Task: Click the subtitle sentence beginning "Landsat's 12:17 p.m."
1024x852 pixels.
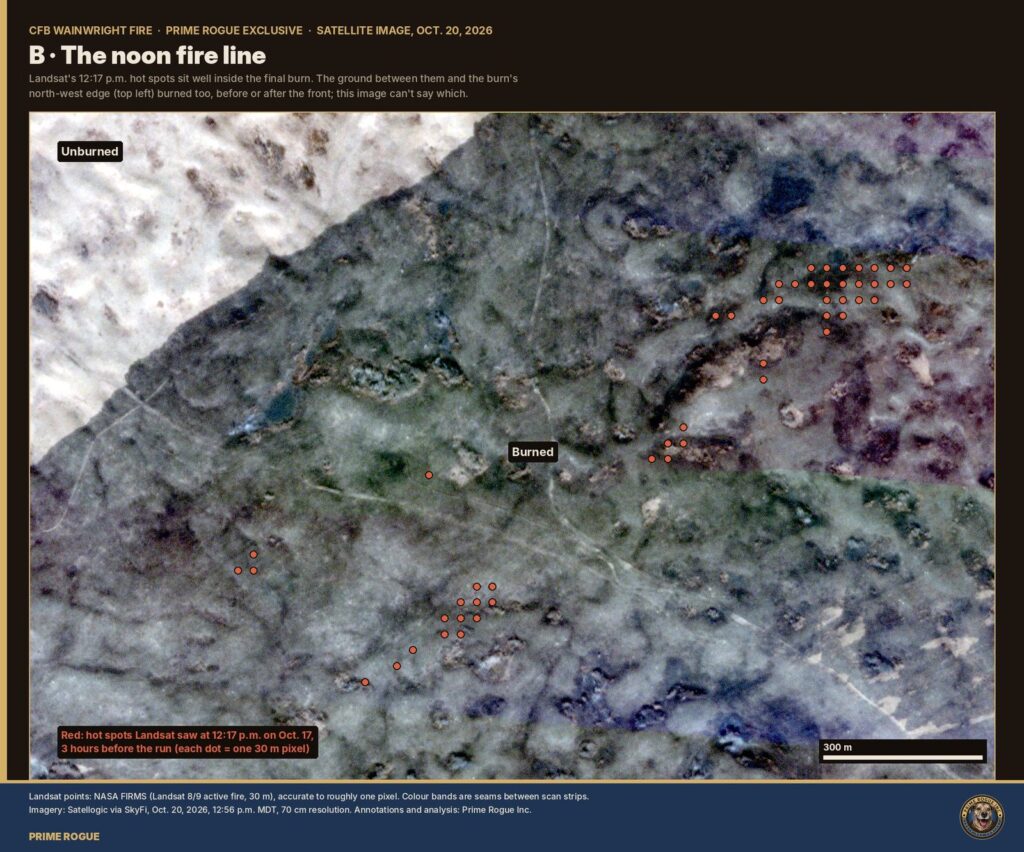Action: click(273, 78)
